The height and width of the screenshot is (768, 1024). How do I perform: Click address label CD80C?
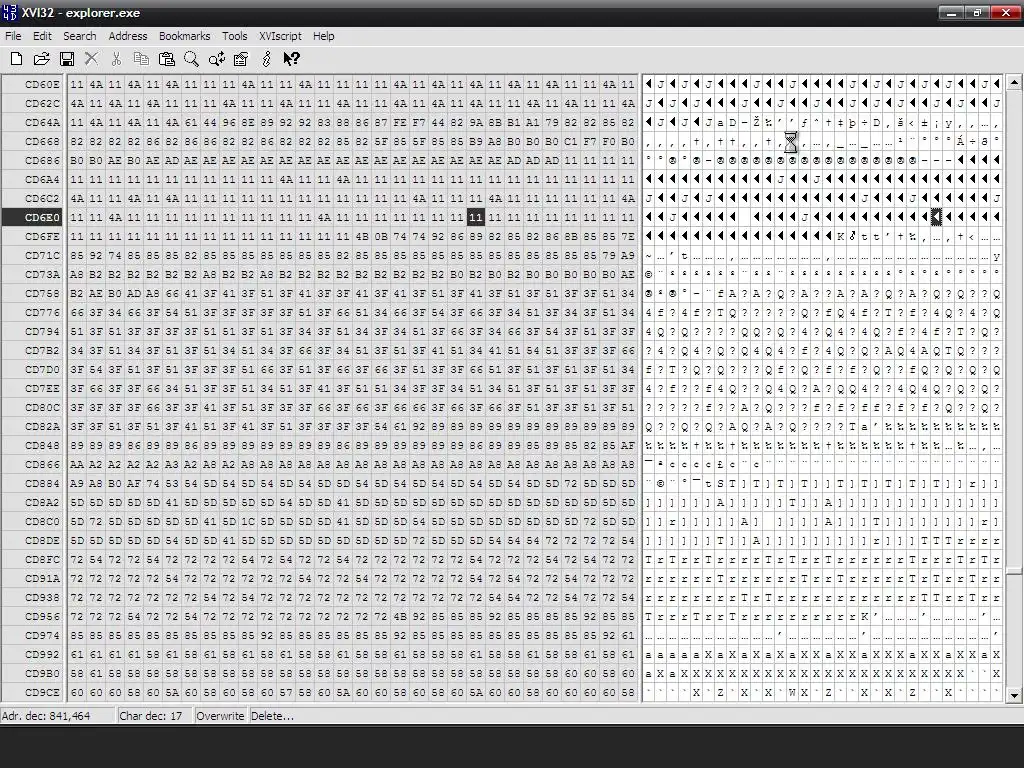42,407
